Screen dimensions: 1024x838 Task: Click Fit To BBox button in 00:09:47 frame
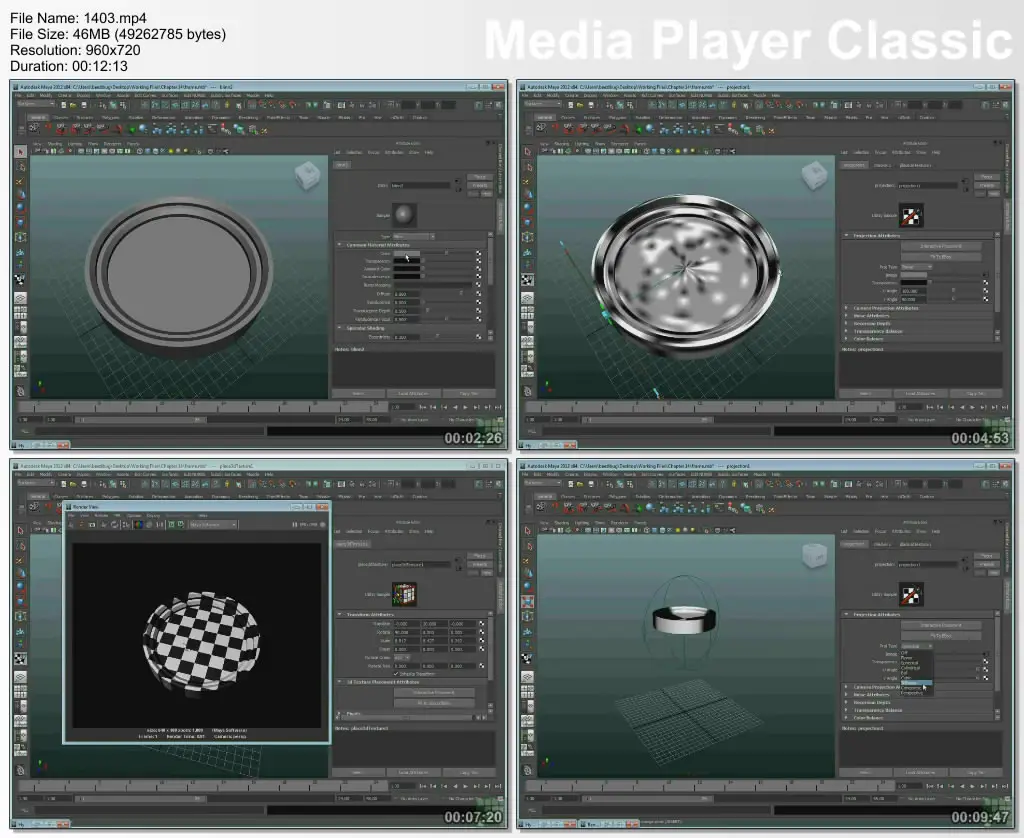pos(941,636)
